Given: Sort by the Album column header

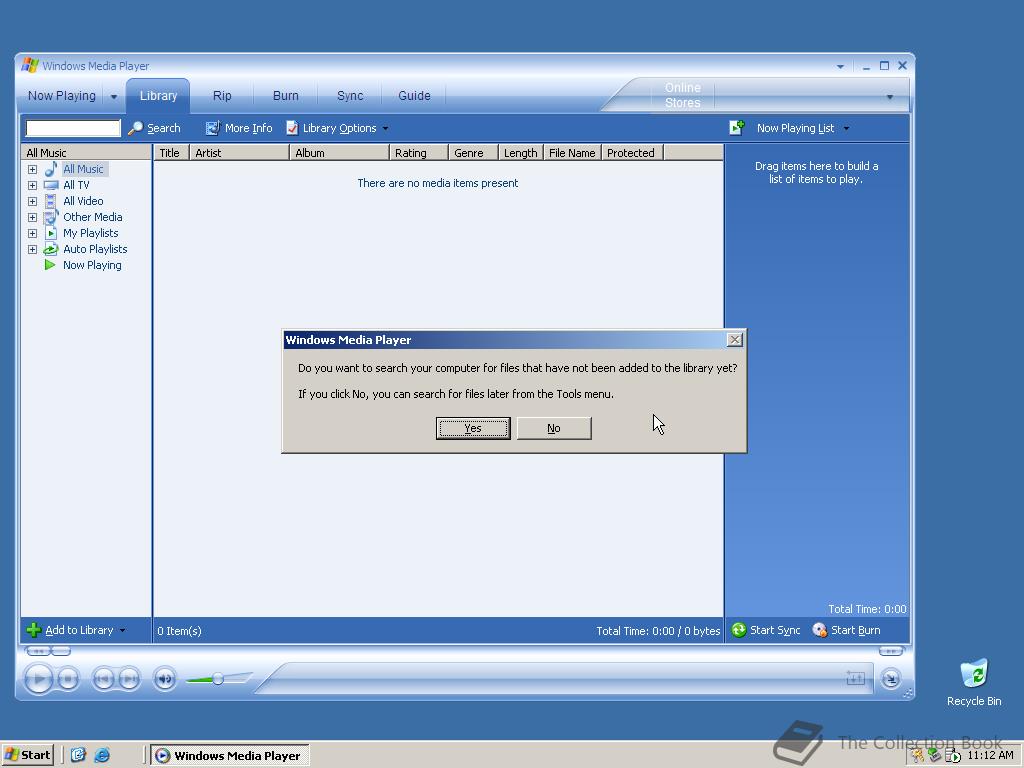Looking at the screenshot, I should pyautogui.click(x=339, y=153).
